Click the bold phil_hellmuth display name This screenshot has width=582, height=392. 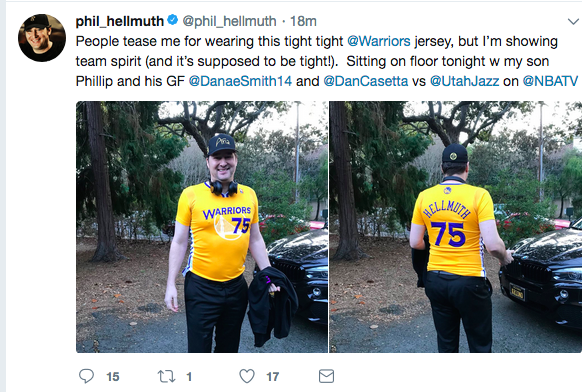tap(120, 21)
